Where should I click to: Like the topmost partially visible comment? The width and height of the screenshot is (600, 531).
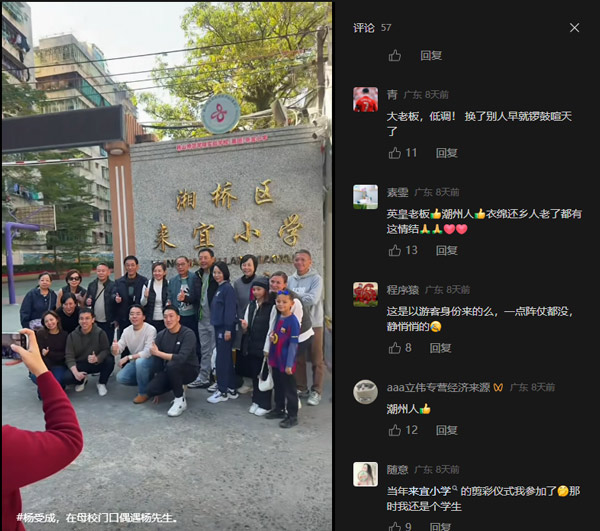point(395,56)
